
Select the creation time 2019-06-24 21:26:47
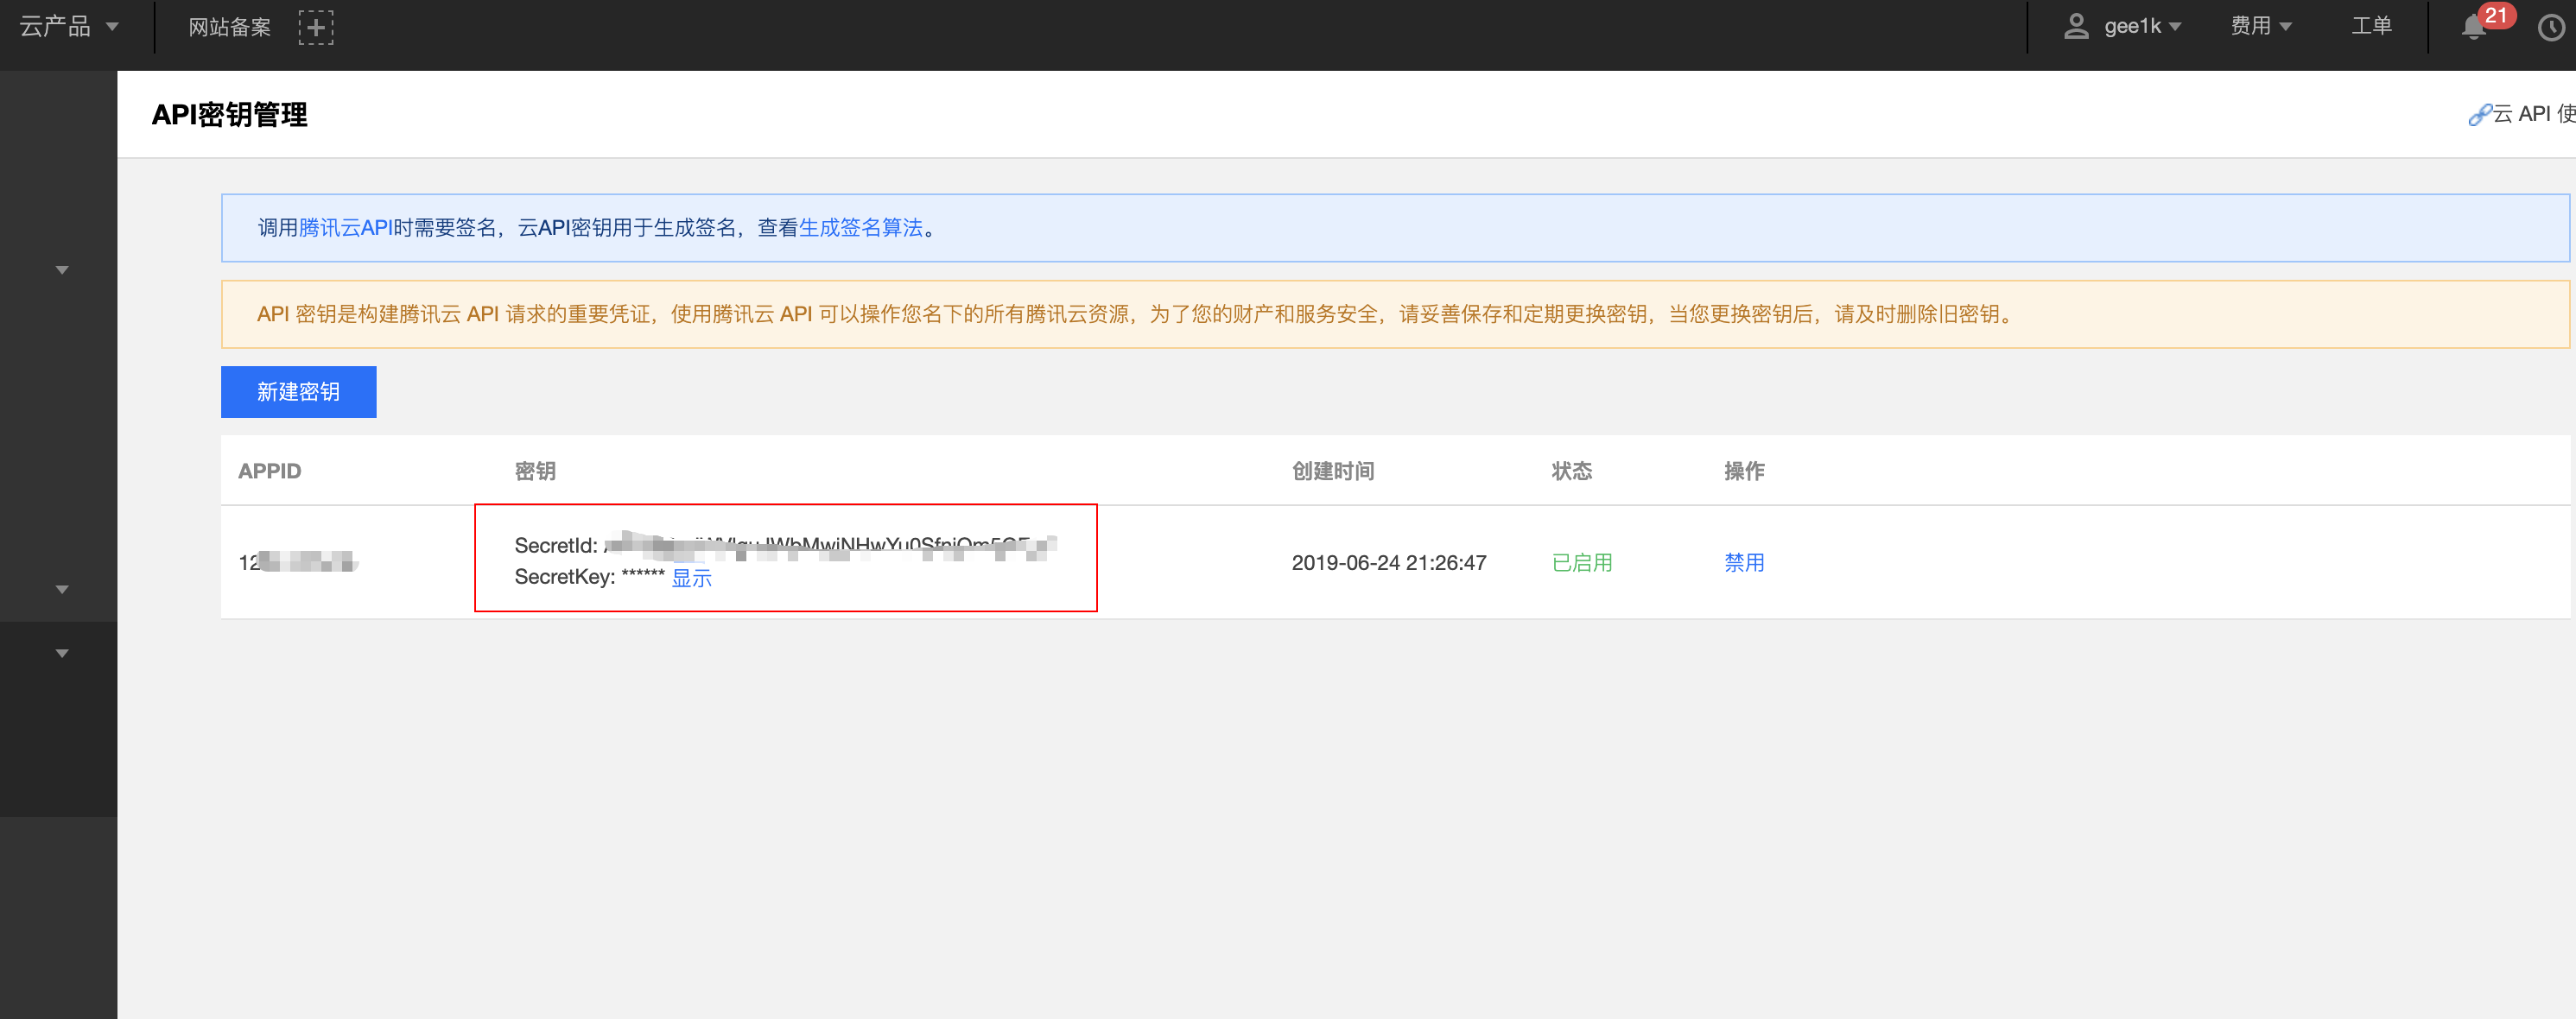(1388, 563)
